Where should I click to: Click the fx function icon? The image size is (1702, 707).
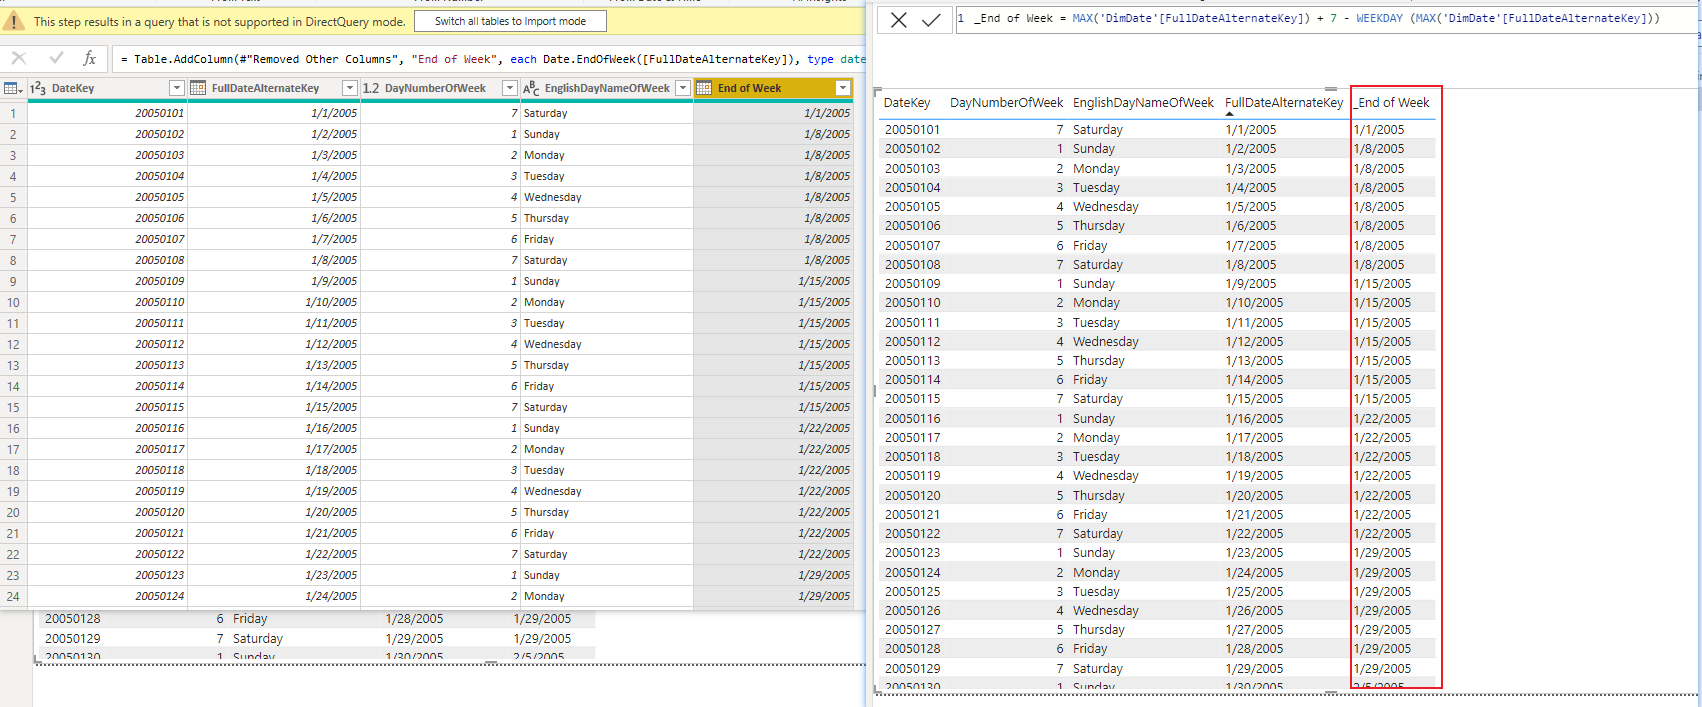point(89,58)
